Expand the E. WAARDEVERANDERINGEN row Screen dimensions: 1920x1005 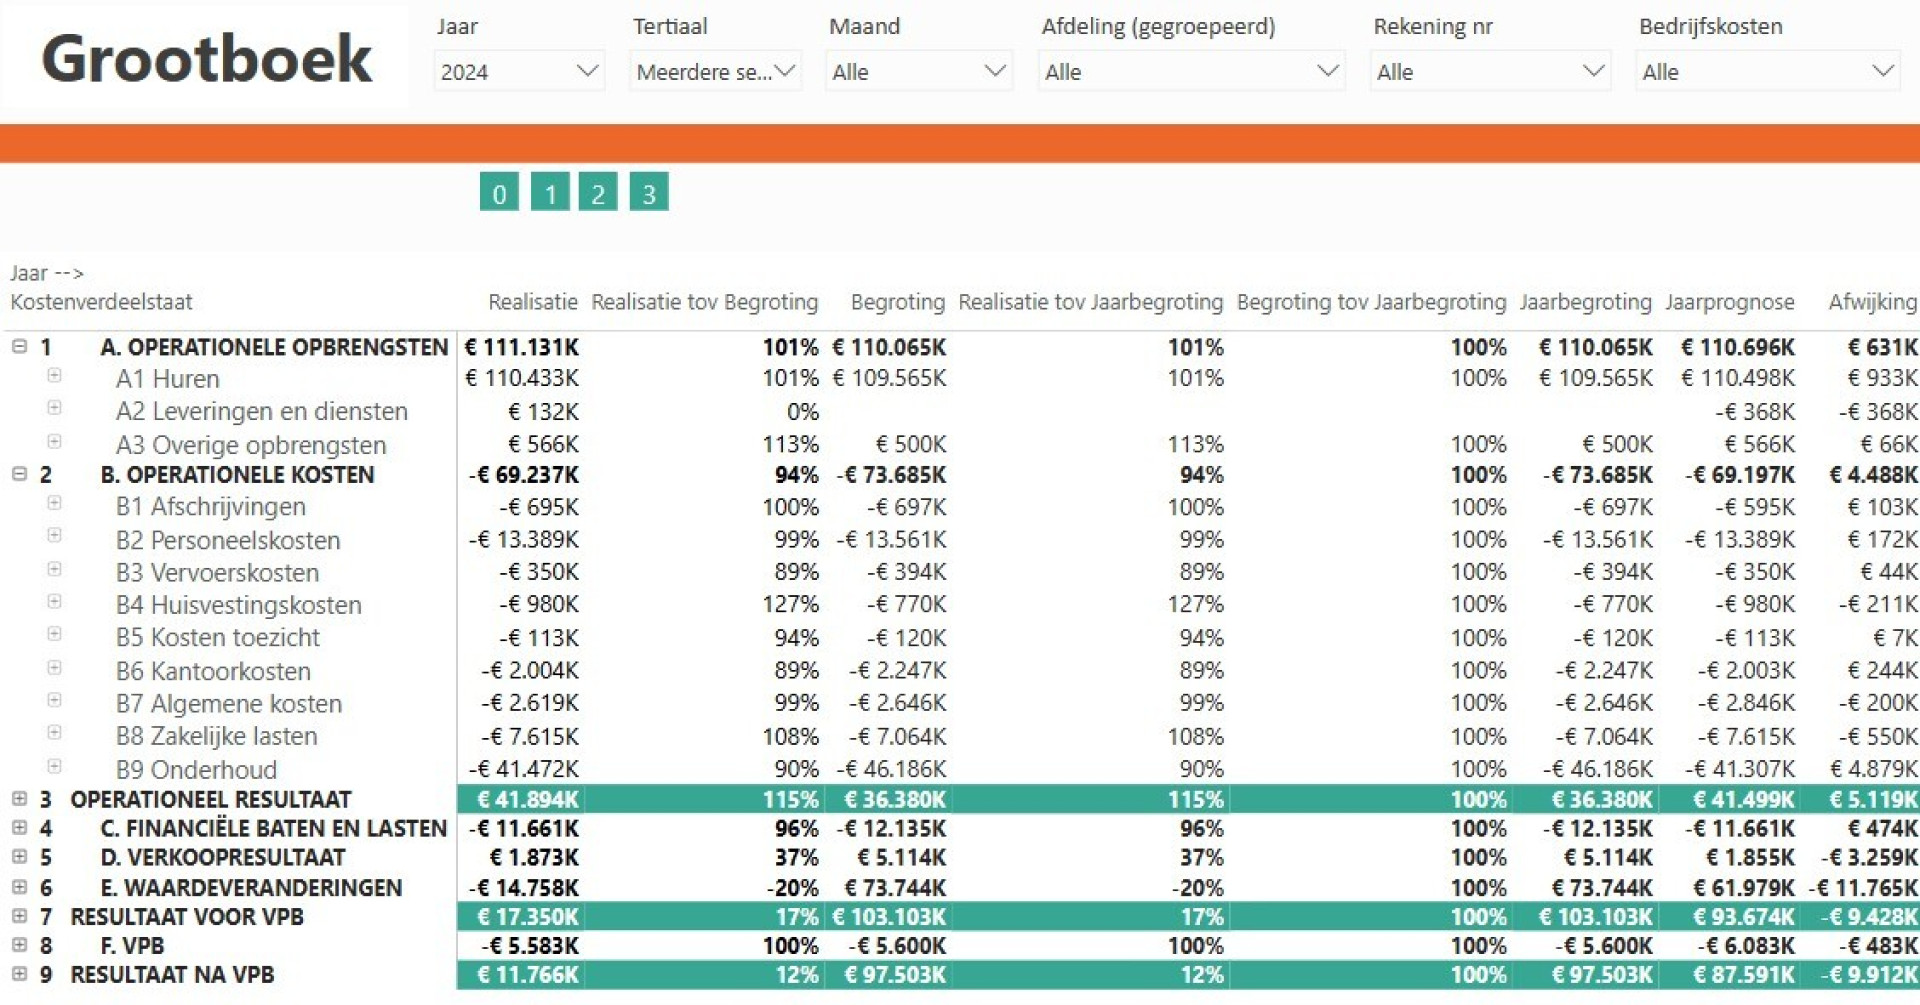[19, 887]
